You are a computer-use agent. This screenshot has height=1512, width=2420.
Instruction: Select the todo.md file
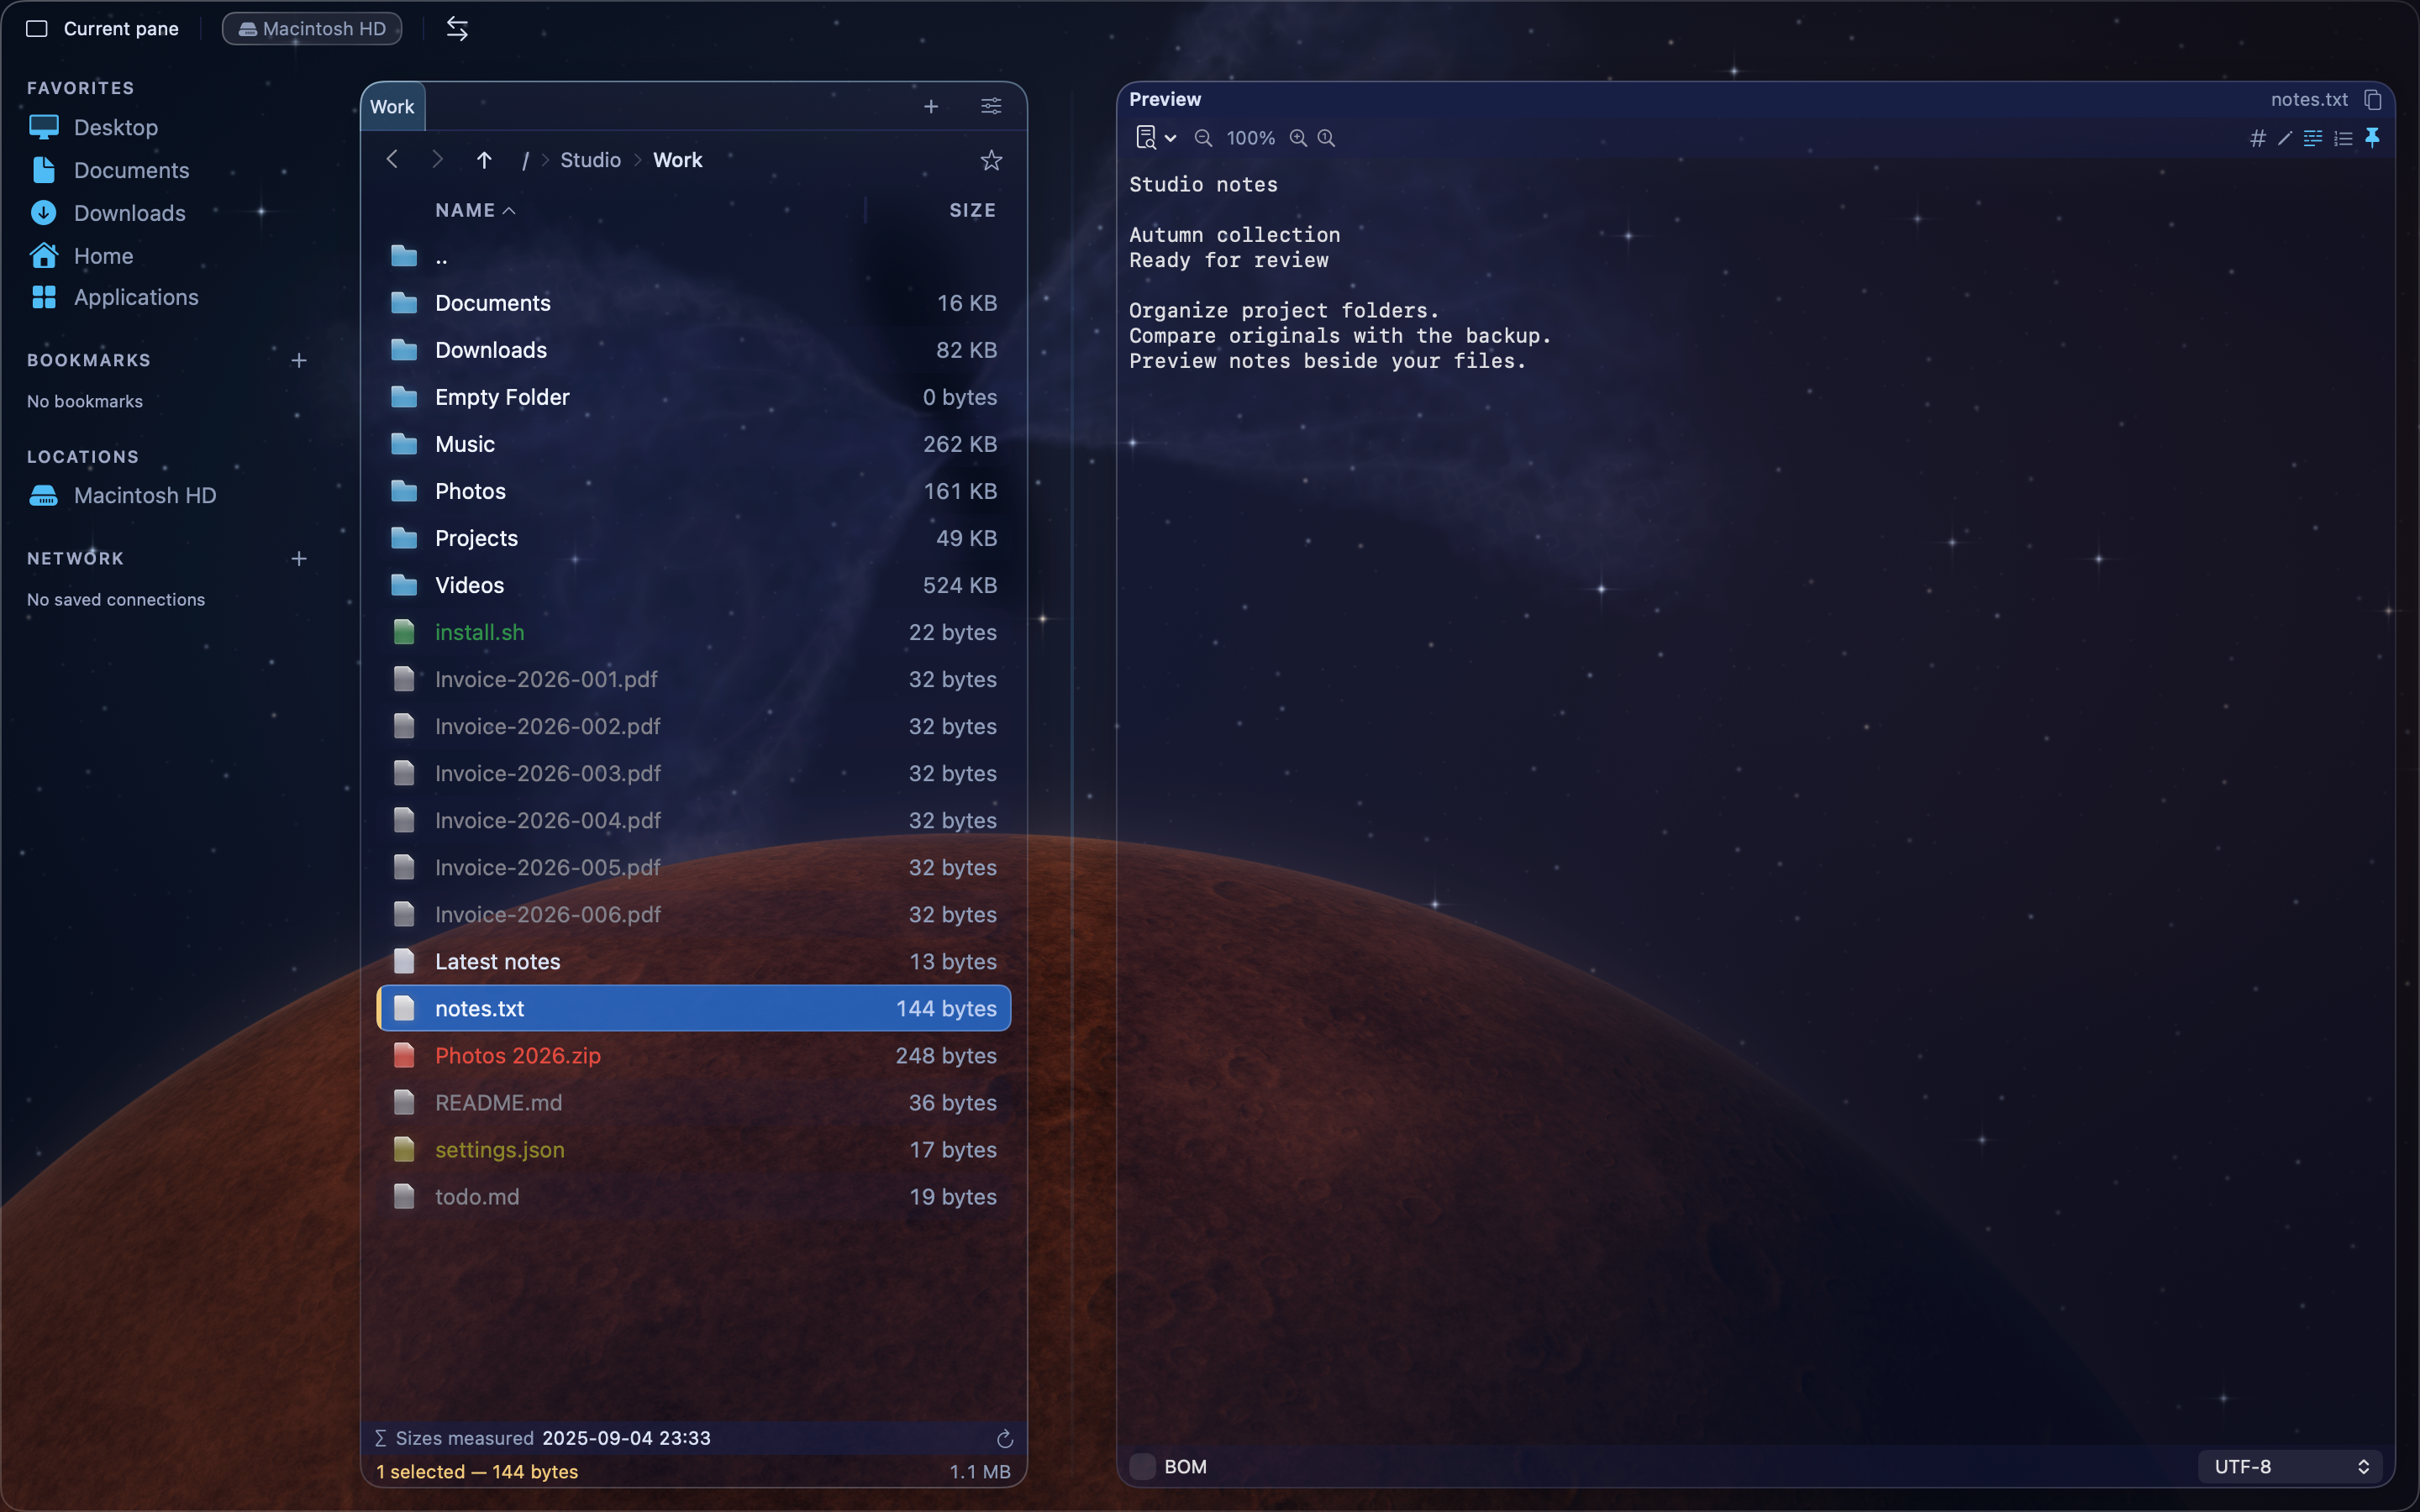tap(694, 1196)
